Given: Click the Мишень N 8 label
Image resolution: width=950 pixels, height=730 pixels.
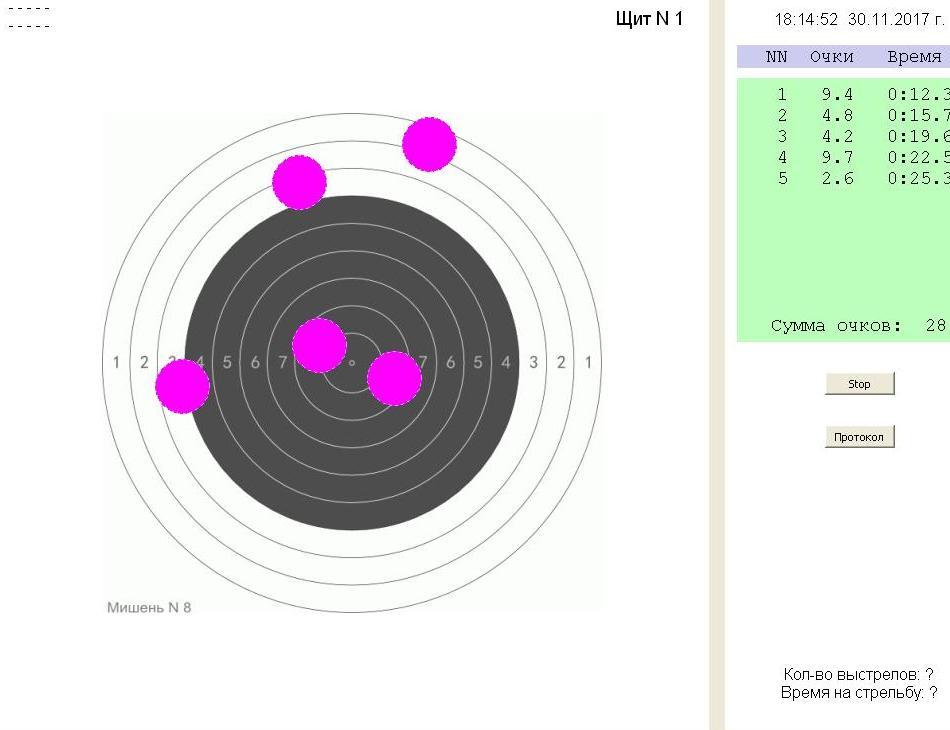Looking at the screenshot, I should coord(149,607).
